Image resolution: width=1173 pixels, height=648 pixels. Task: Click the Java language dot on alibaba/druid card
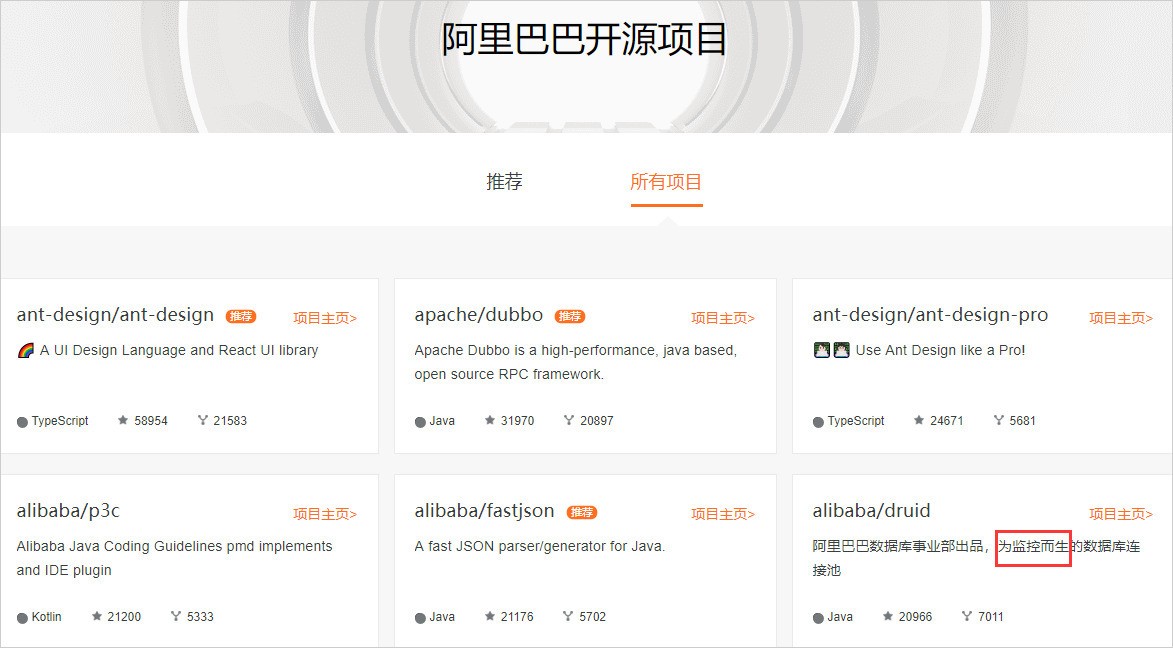[x=818, y=618]
